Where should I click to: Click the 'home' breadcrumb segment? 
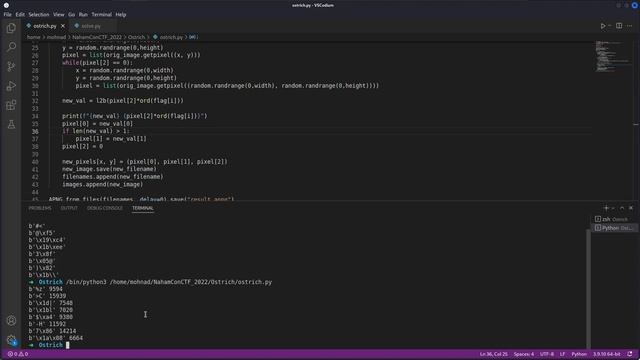33,37
